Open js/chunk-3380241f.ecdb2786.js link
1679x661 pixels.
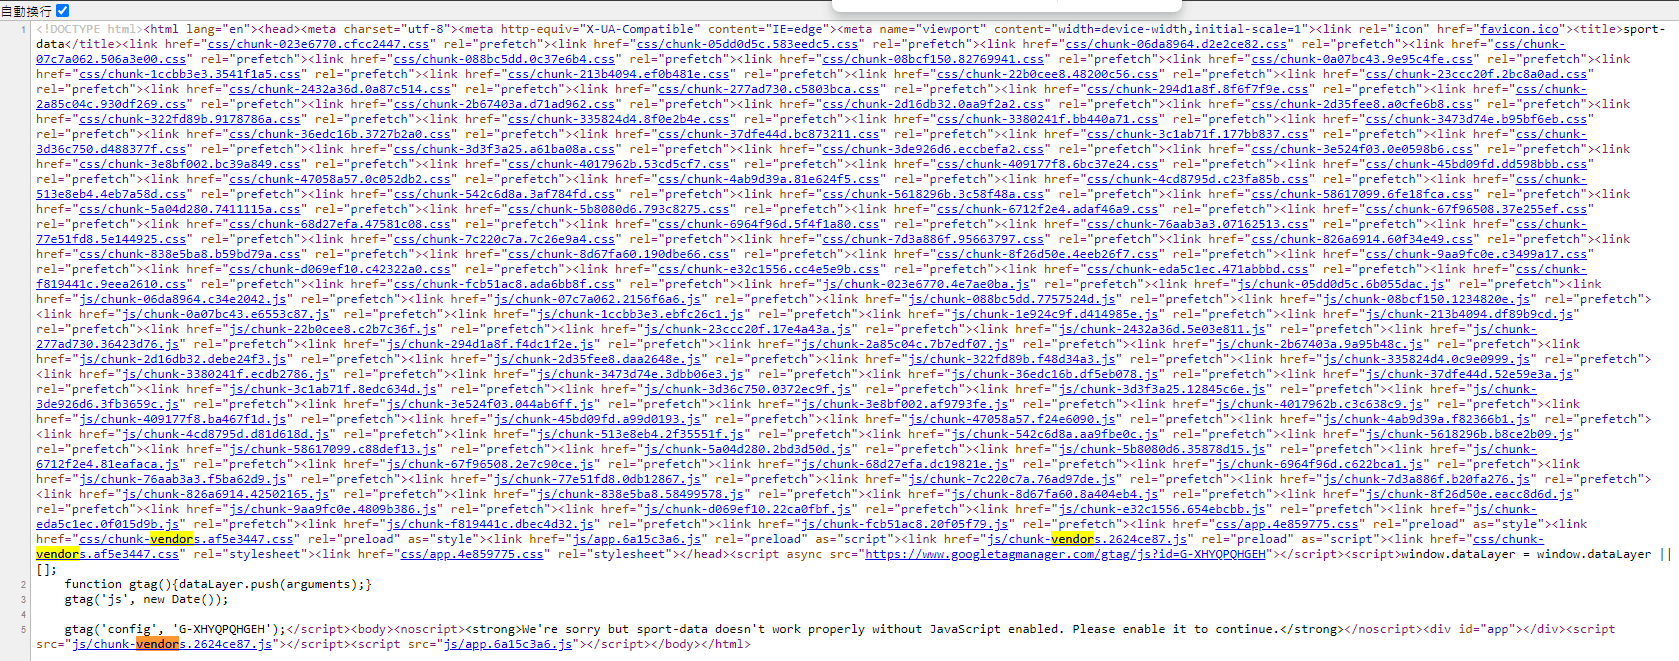226,374
